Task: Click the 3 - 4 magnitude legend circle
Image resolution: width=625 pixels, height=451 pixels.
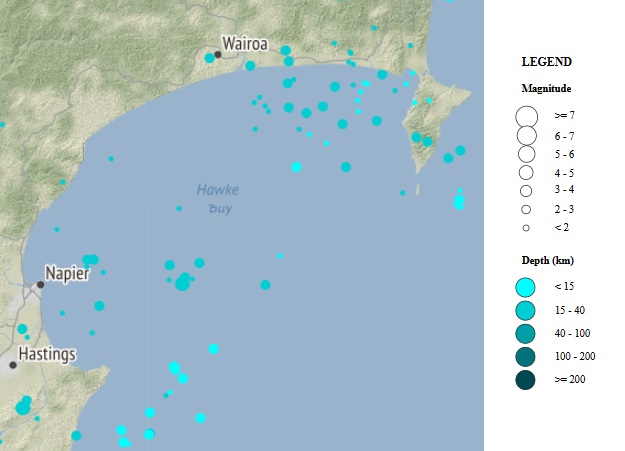Action: point(526,191)
